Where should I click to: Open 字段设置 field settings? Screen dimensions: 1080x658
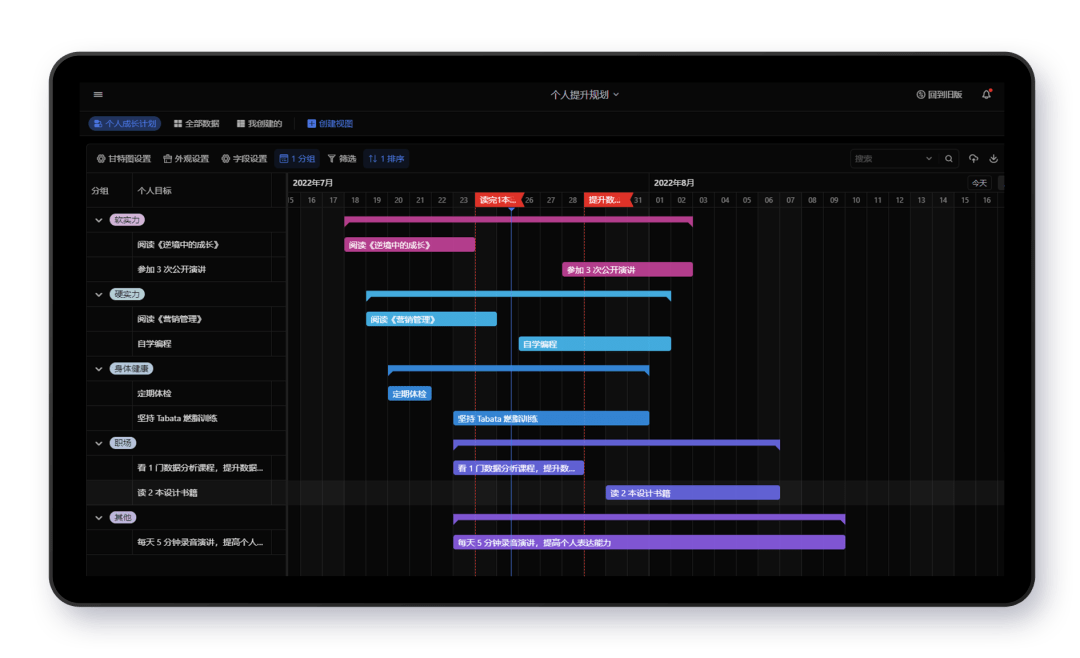pos(244,158)
